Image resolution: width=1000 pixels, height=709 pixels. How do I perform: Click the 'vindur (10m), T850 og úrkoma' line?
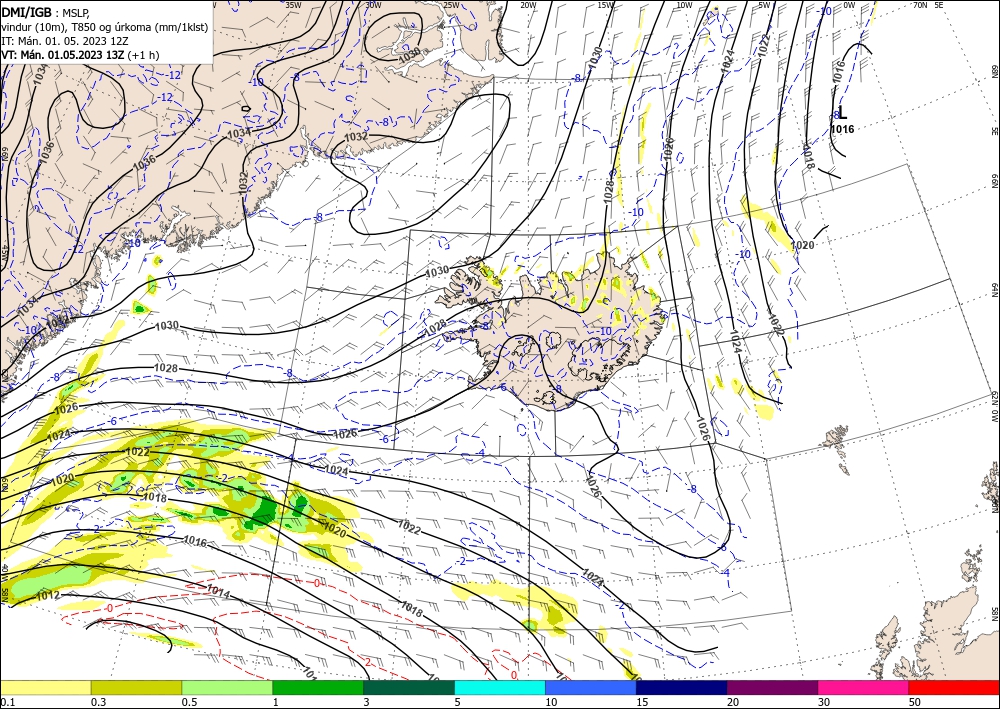click(x=105, y=27)
